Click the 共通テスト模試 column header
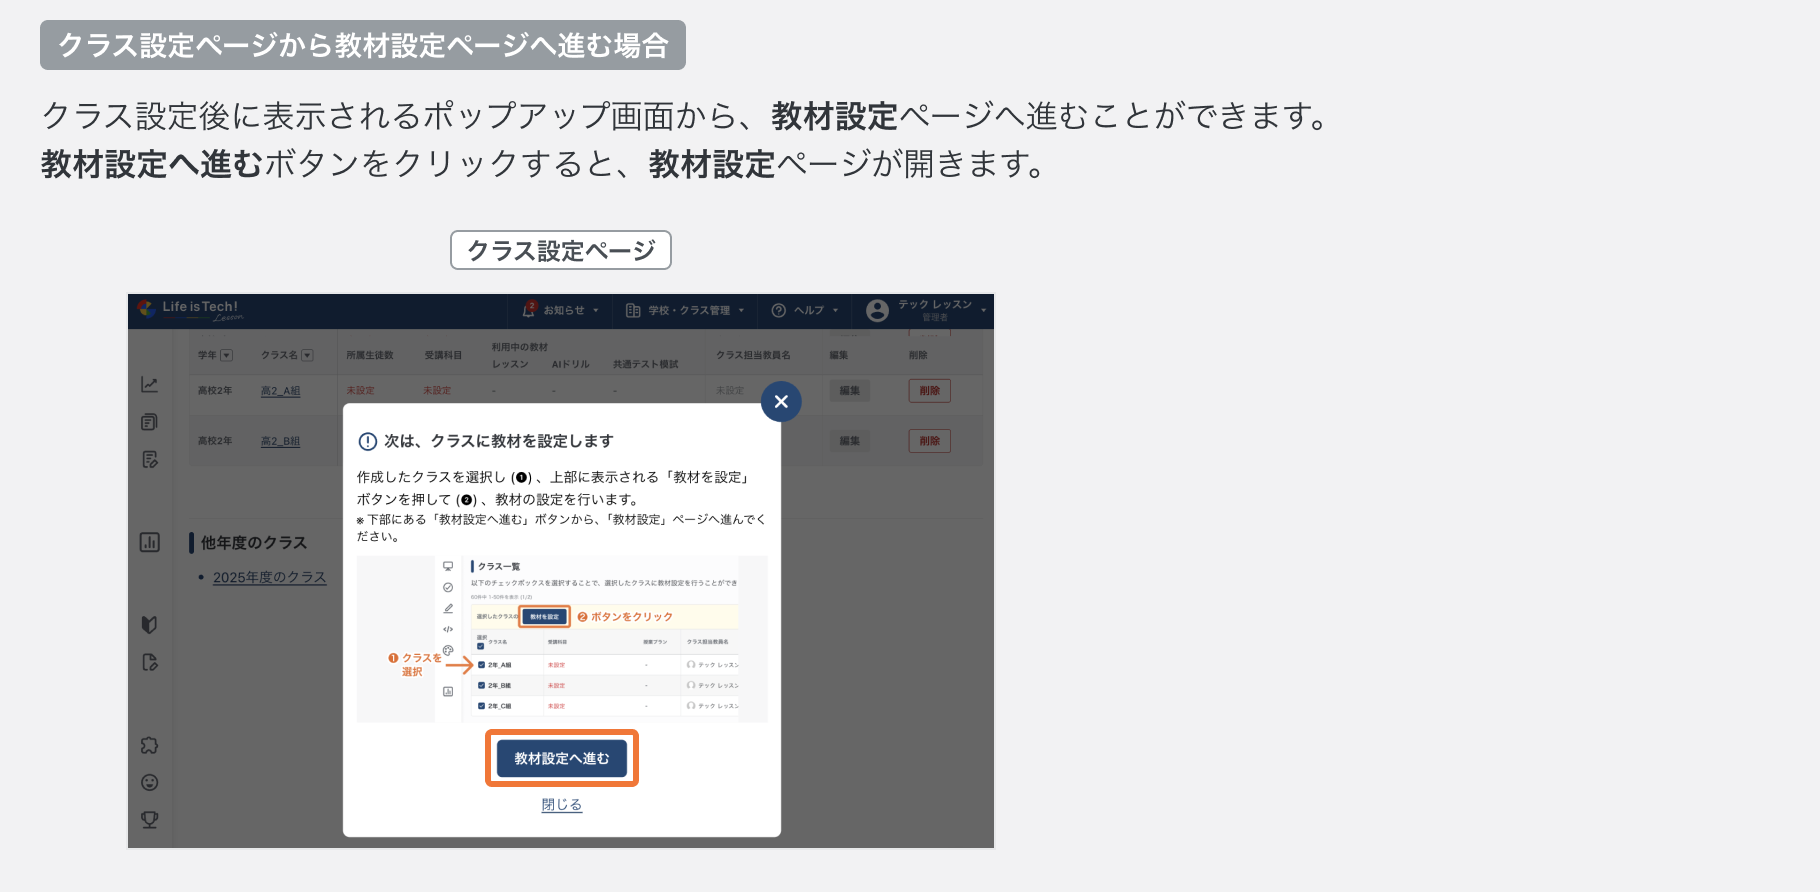The height and width of the screenshot is (892, 1820). tap(645, 364)
